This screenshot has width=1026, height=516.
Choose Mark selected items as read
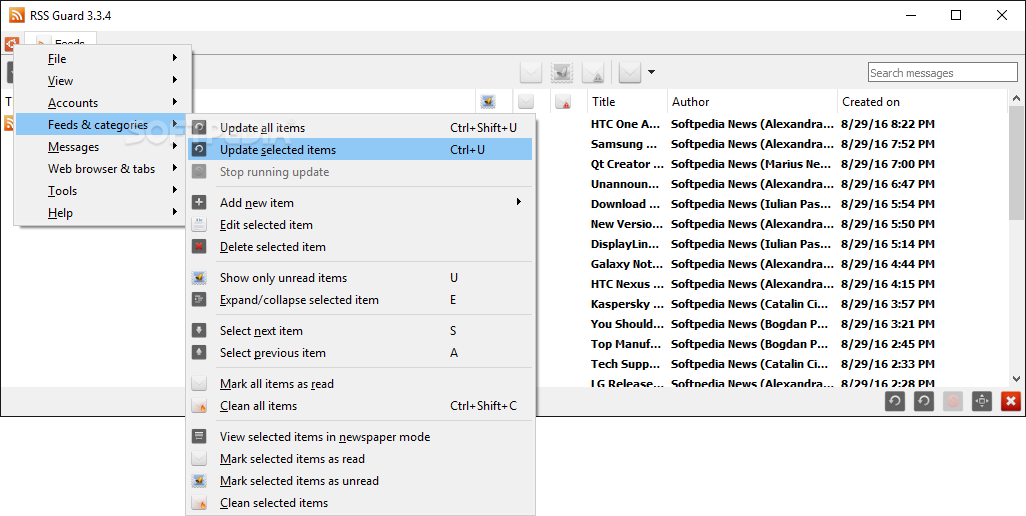tap(360, 458)
